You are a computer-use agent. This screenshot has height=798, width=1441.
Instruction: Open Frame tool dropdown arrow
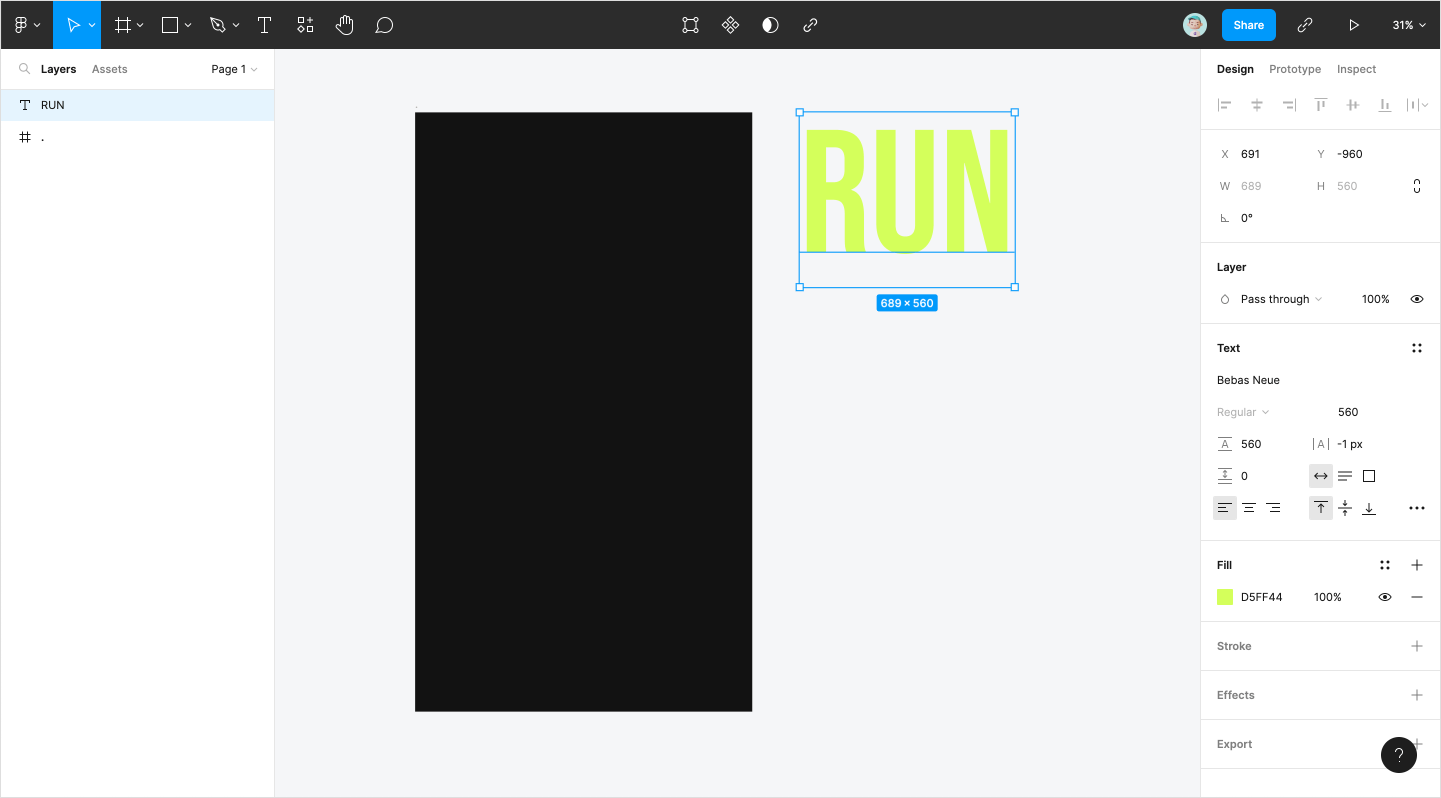tap(140, 25)
